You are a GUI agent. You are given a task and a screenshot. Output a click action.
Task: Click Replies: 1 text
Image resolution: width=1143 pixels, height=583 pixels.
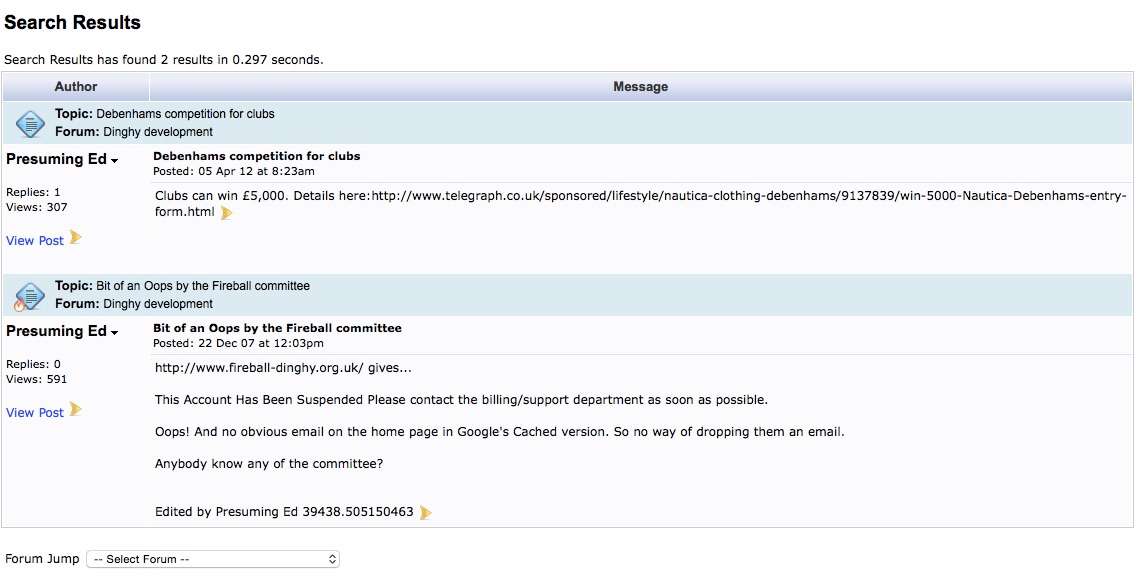(34, 192)
